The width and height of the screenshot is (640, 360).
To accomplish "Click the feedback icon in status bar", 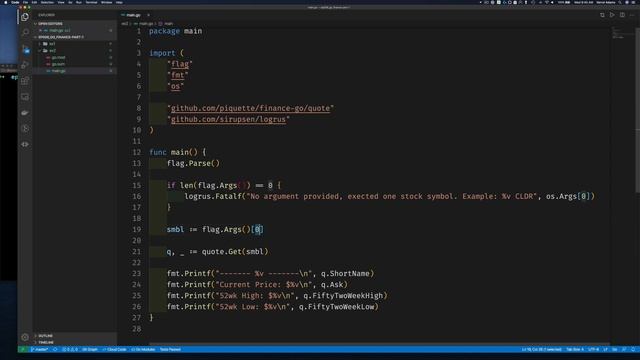I will click(624, 349).
